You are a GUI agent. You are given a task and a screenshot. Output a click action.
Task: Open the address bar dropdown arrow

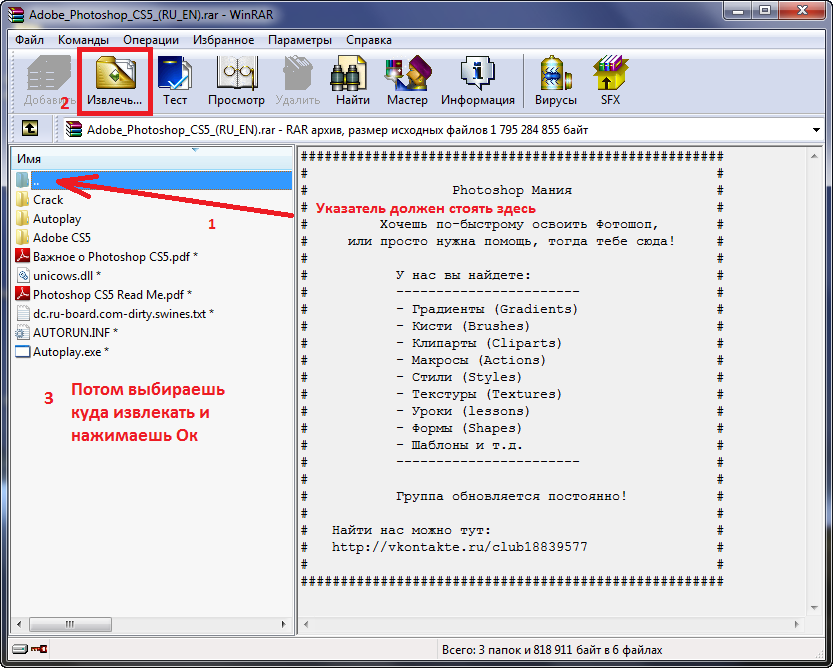click(x=816, y=130)
